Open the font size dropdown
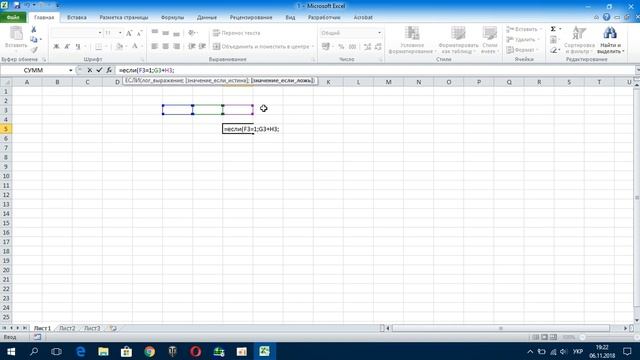Viewport: 640px width, 360px height. point(120,33)
